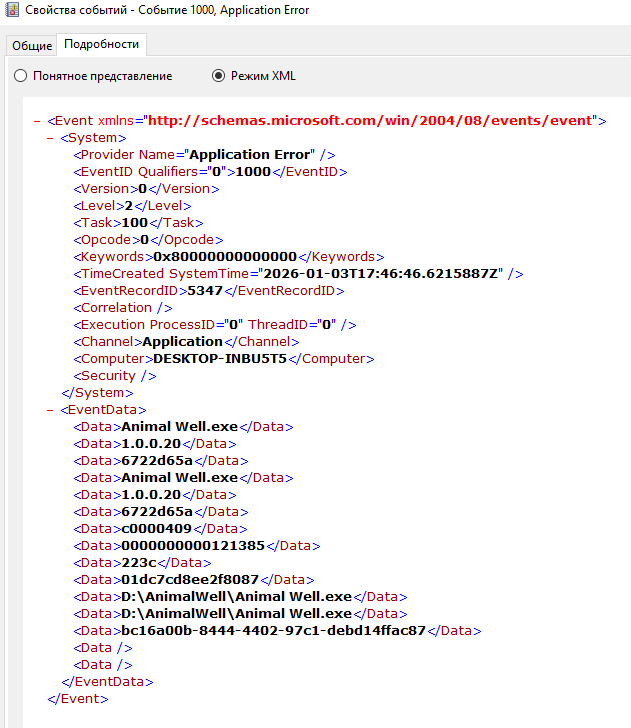Click Computer name DESKTOP-INBU5T5

tap(220, 359)
